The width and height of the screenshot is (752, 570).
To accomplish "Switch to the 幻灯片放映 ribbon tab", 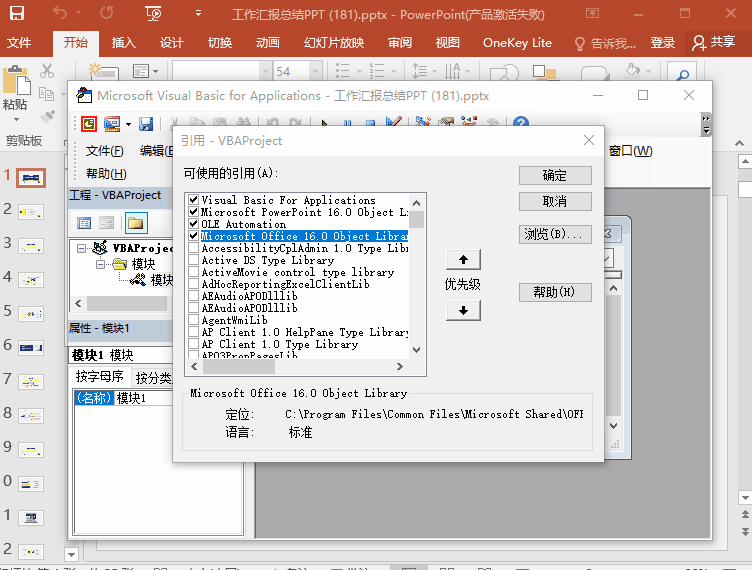I will [x=334, y=43].
